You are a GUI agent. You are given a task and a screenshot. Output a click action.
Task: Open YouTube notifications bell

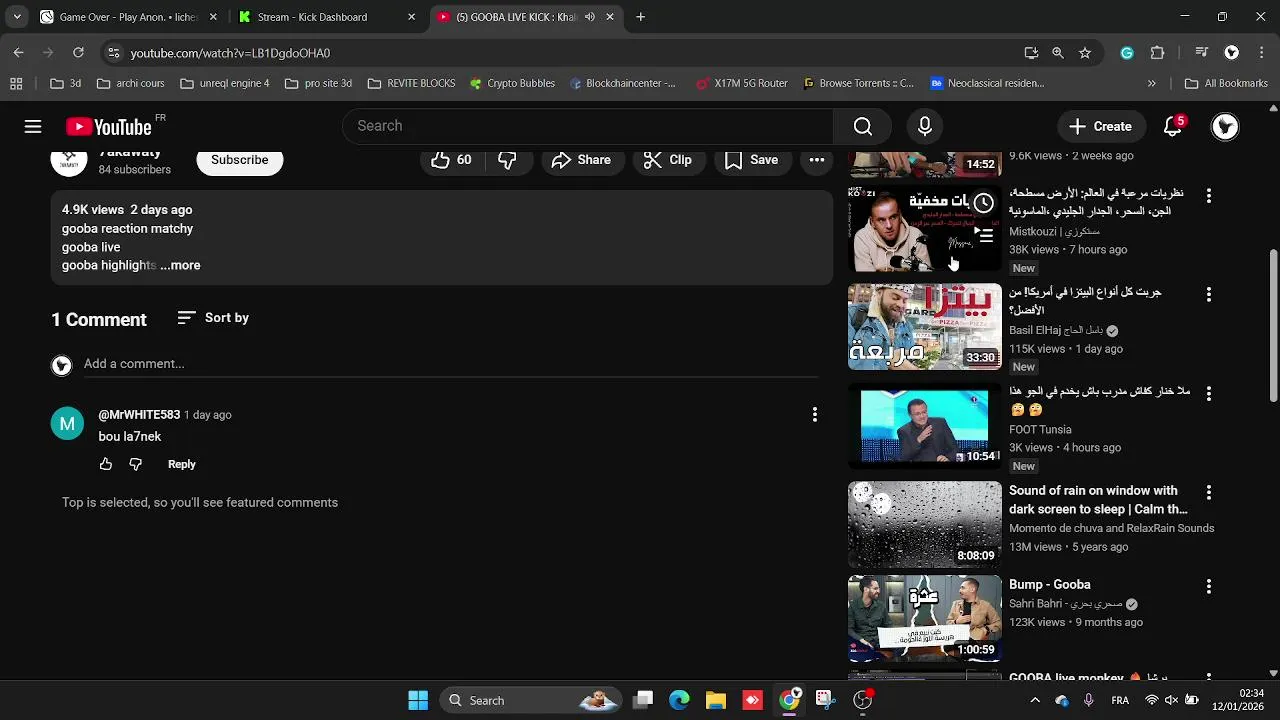1174,126
